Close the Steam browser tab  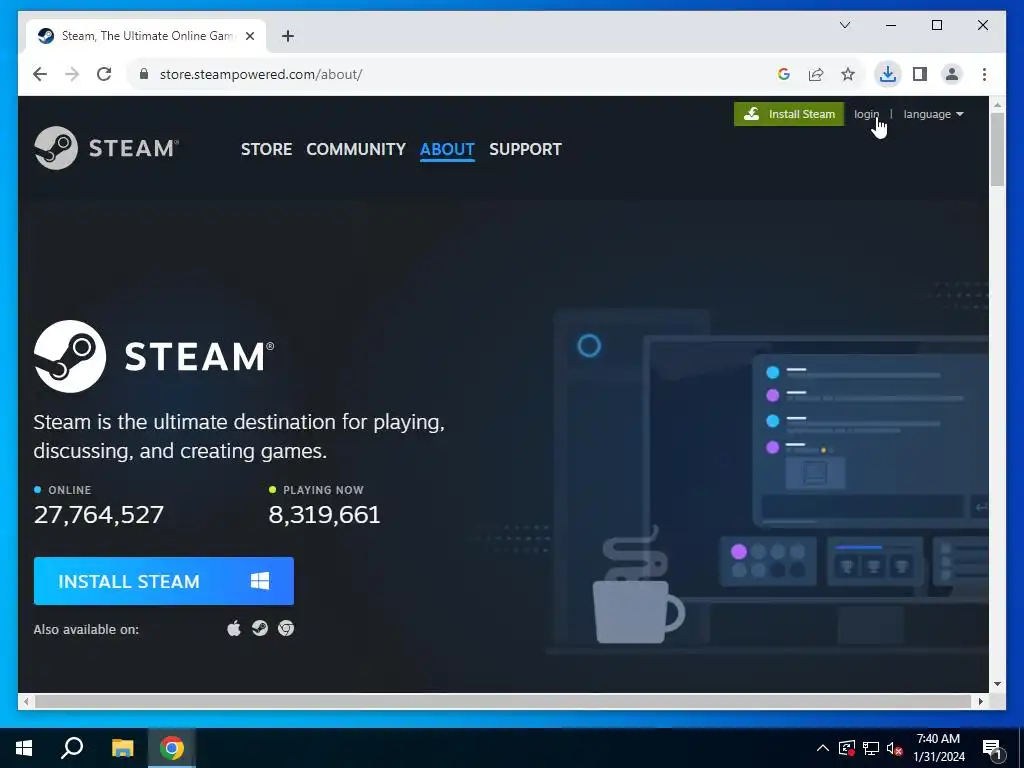pyautogui.click(x=250, y=36)
